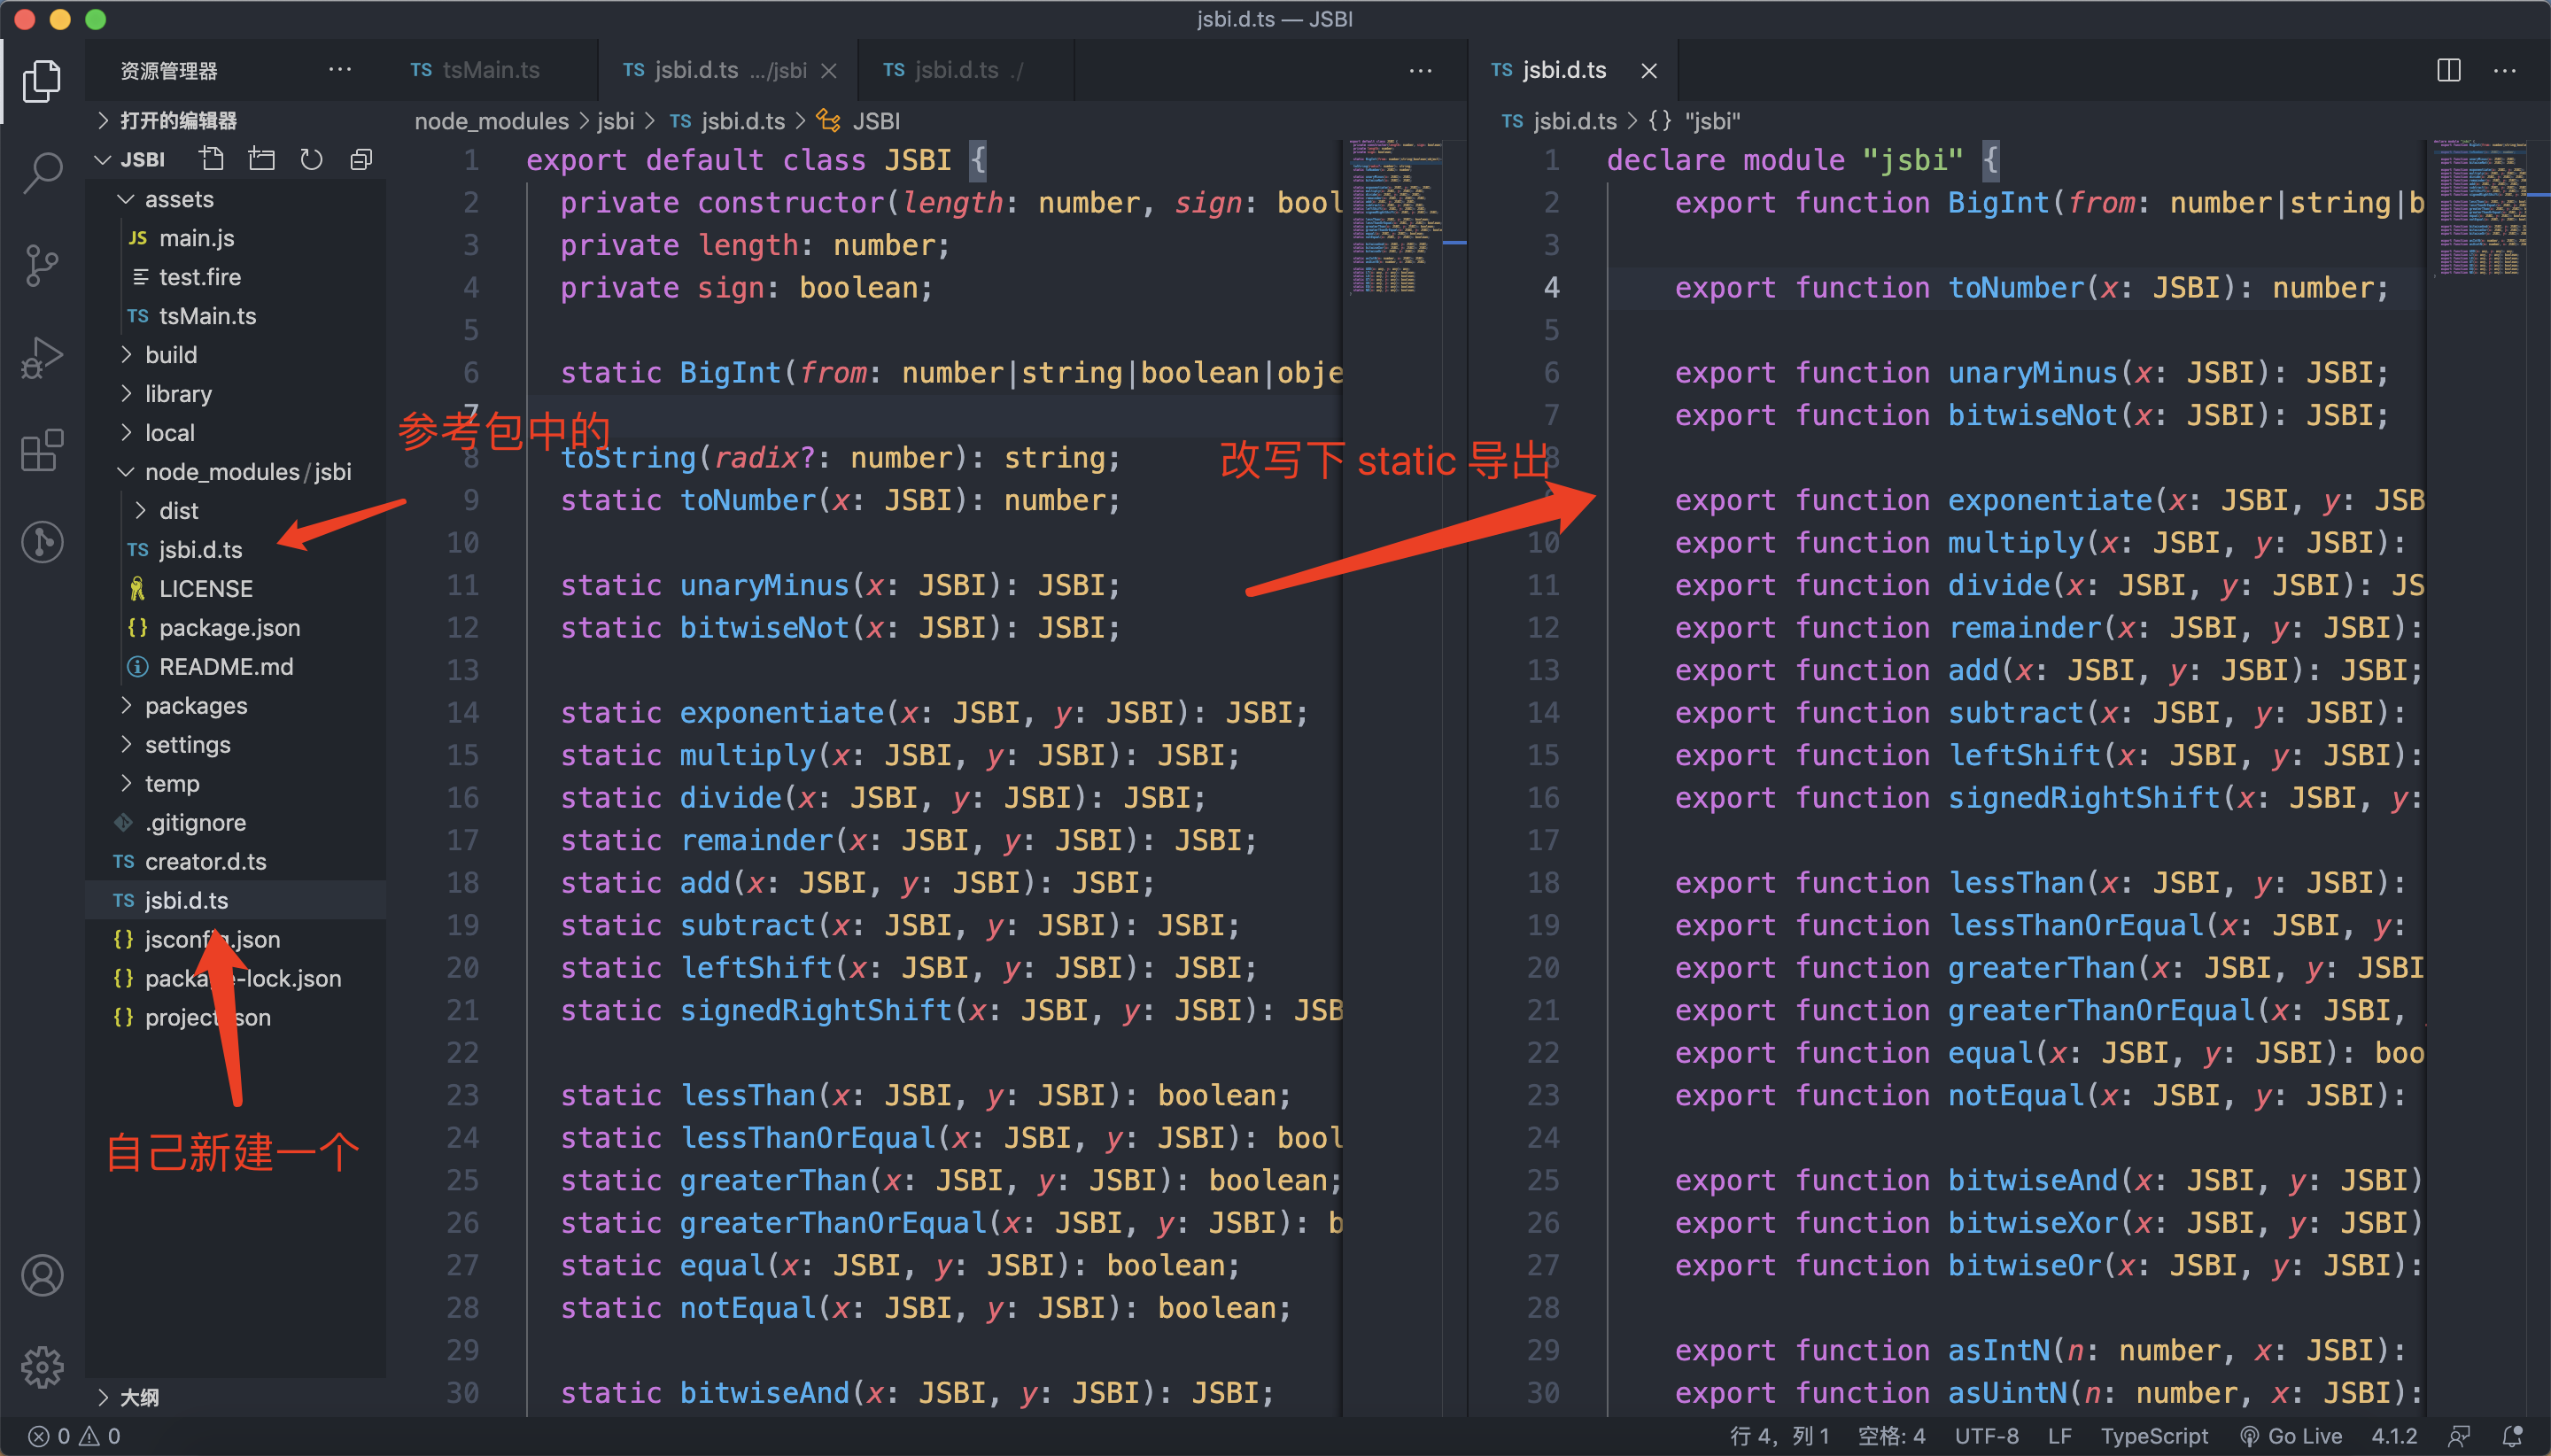Expand the outline section at bottom
This screenshot has height=1456, width=2551.
click(139, 1397)
